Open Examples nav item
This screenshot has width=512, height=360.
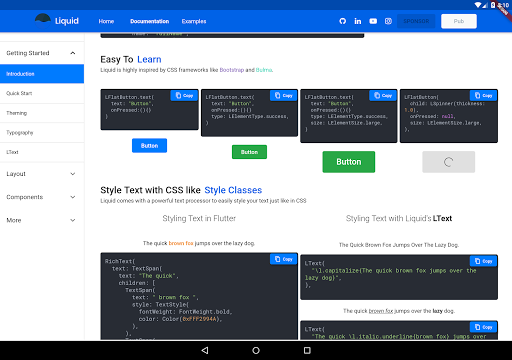tap(194, 21)
